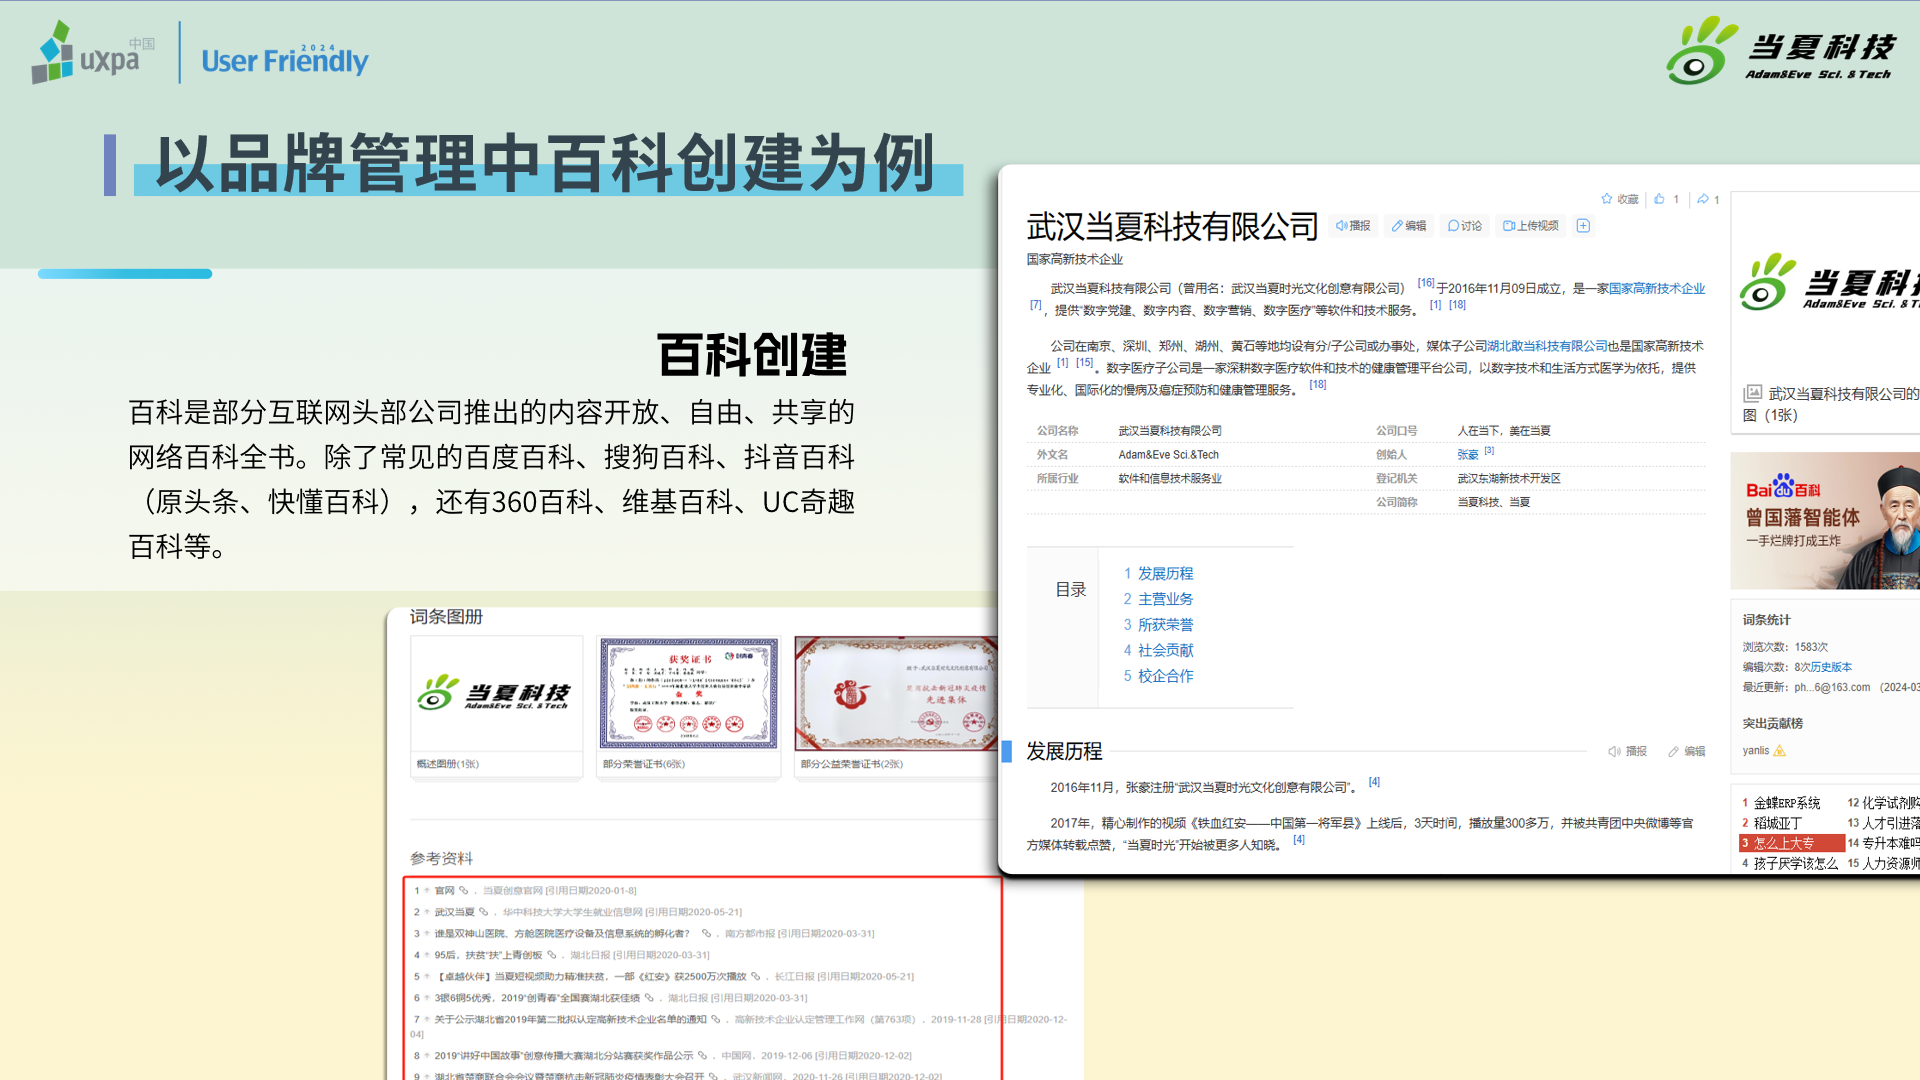Image resolution: width=1920 pixels, height=1080 pixels.
Task: Click the 上传视频 upload video button
Action: point(1531,226)
